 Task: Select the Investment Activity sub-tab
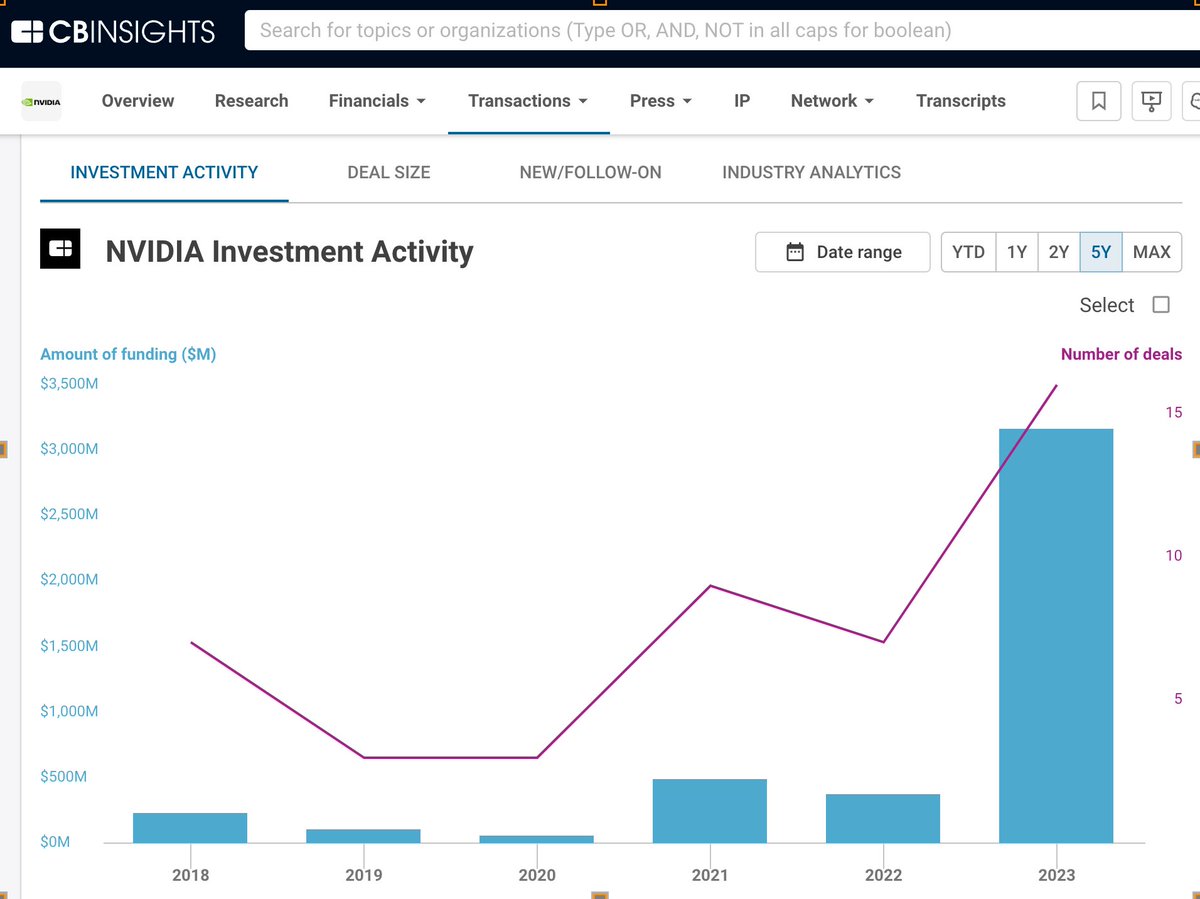[x=164, y=172]
